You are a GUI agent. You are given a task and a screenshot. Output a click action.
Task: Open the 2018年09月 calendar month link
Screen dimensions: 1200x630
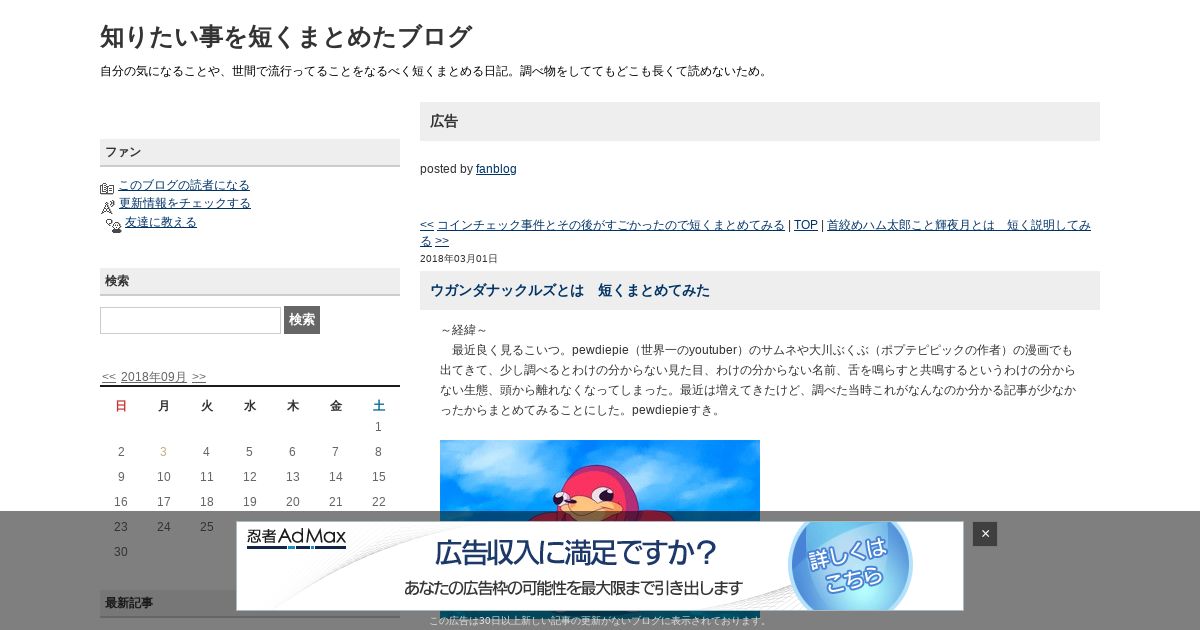(x=154, y=377)
